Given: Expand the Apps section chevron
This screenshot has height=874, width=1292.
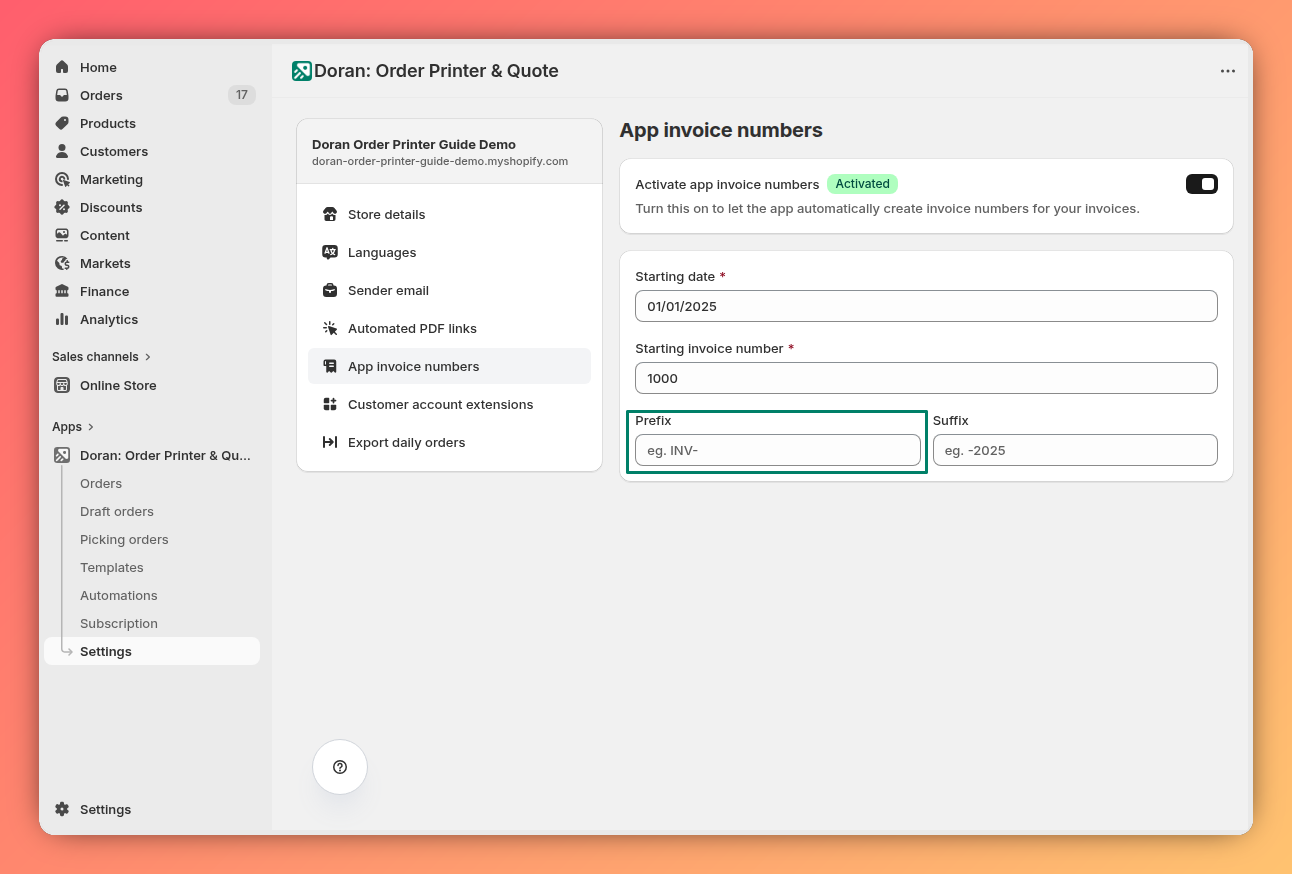Looking at the screenshot, I should coord(91,427).
